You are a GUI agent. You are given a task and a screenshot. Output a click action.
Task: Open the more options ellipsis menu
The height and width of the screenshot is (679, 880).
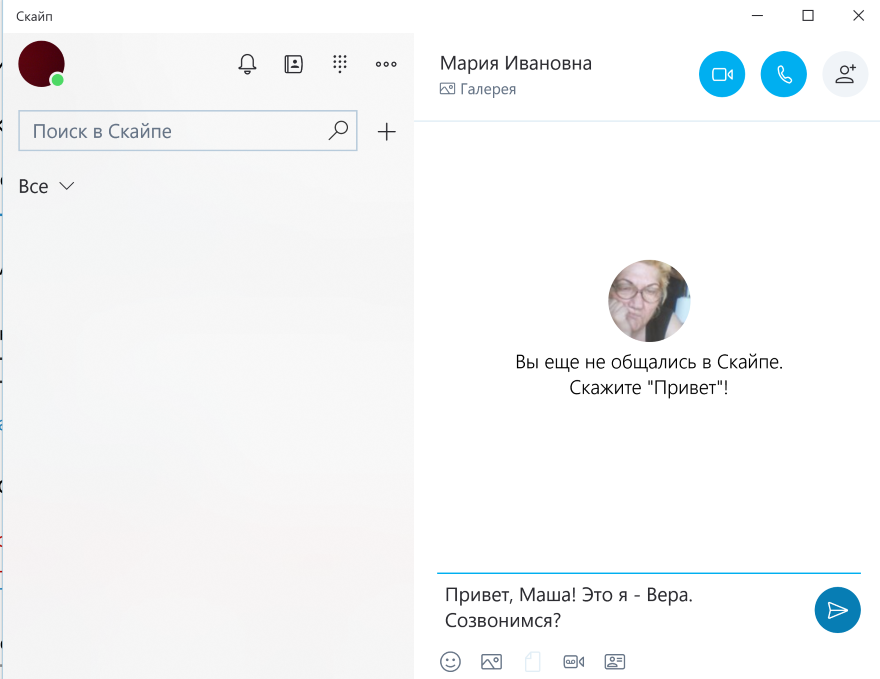tap(386, 64)
